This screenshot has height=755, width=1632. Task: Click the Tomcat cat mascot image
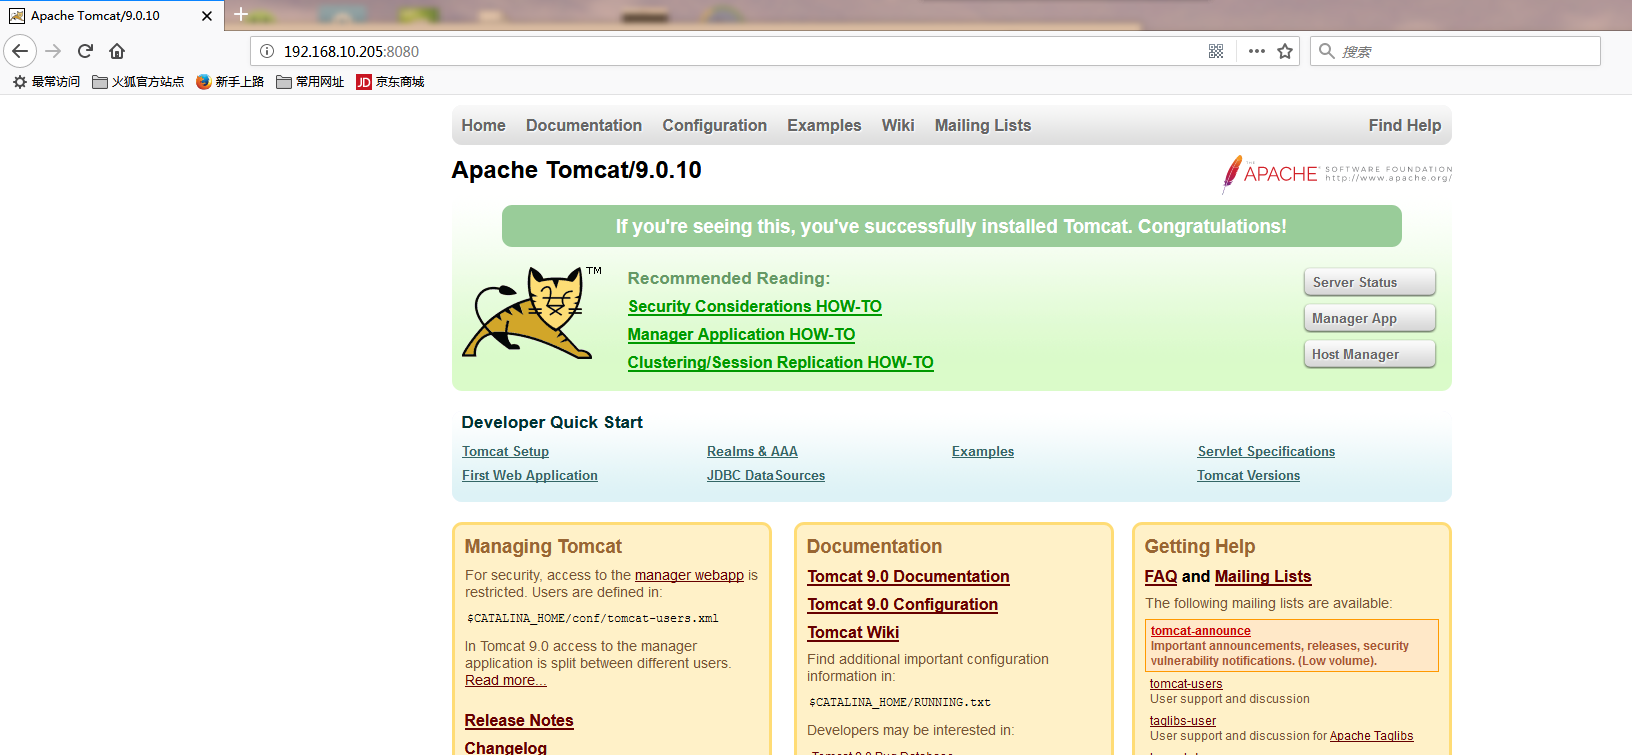(531, 311)
